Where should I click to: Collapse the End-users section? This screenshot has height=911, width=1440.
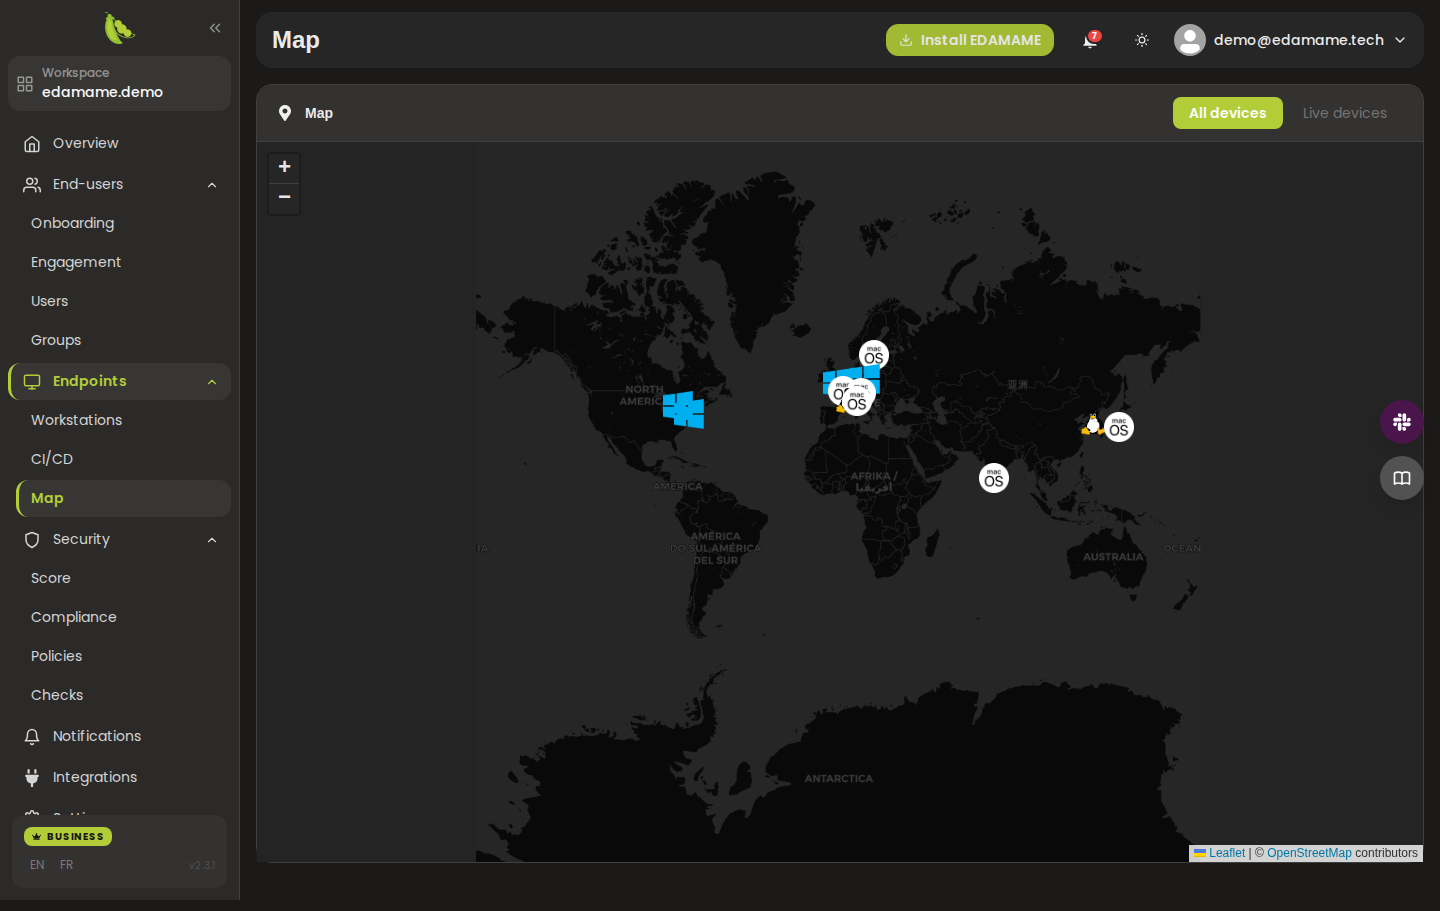[x=212, y=185]
